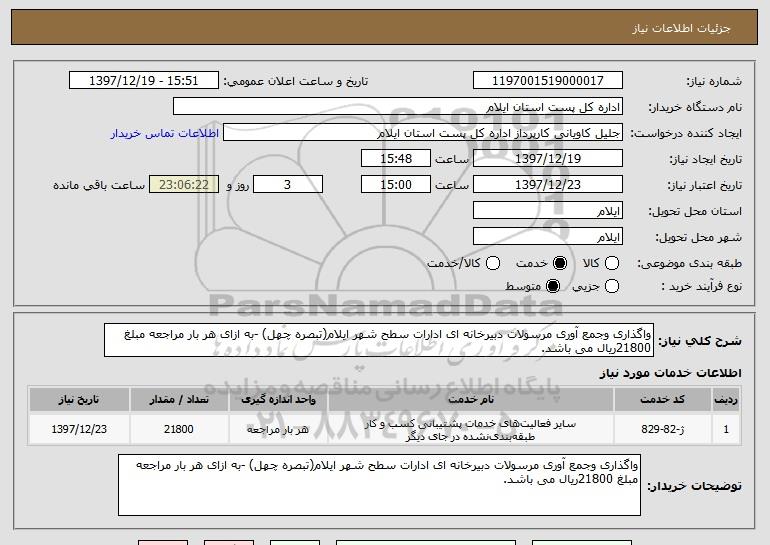Select the کالا/خدمت radio button
This screenshot has height=545, width=770.
(x=493, y=263)
